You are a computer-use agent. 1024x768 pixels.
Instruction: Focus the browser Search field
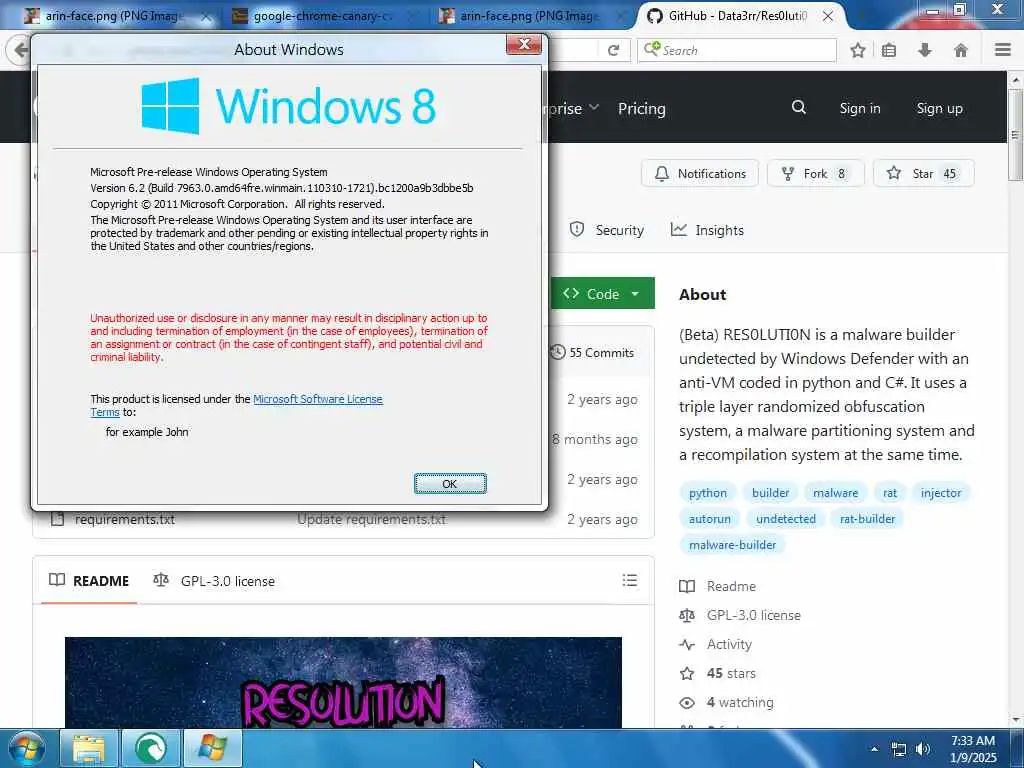[x=737, y=50]
